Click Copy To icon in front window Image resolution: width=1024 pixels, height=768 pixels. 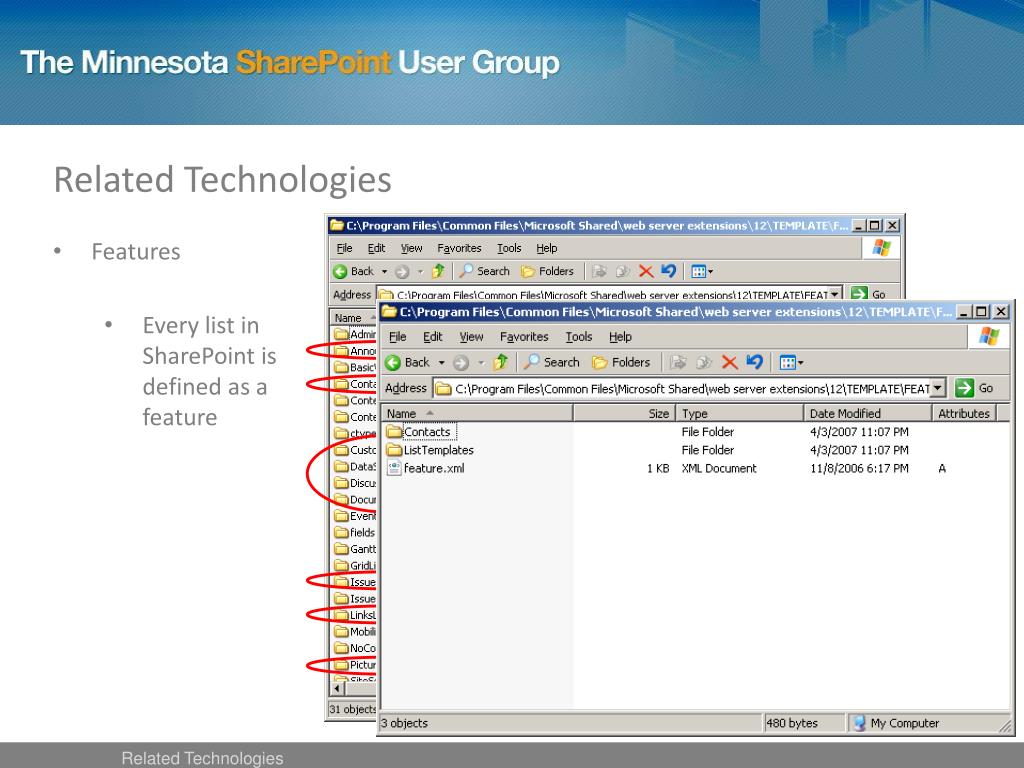click(704, 362)
